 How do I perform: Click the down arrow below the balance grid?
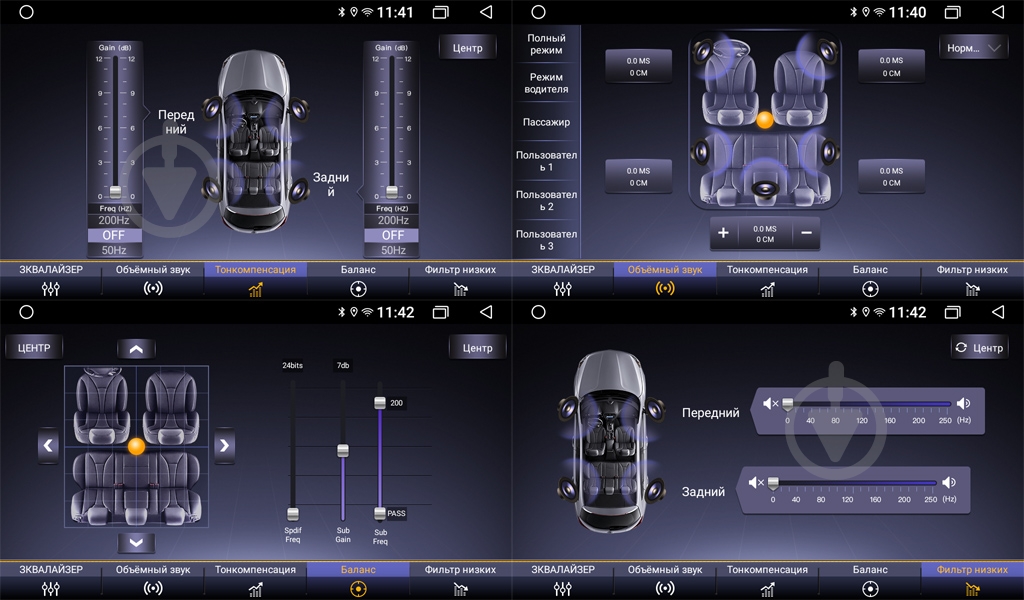(136, 542)
